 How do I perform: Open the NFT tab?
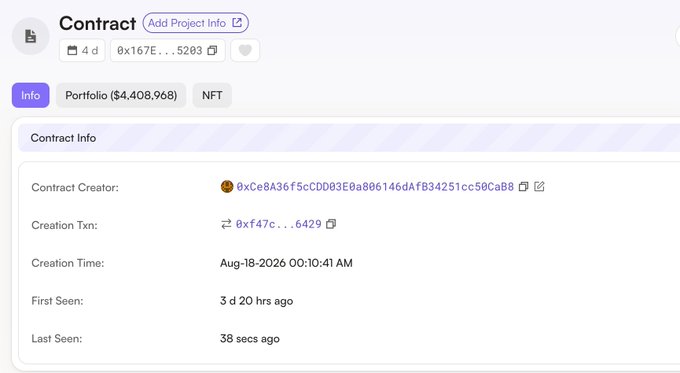click(212, 95)
